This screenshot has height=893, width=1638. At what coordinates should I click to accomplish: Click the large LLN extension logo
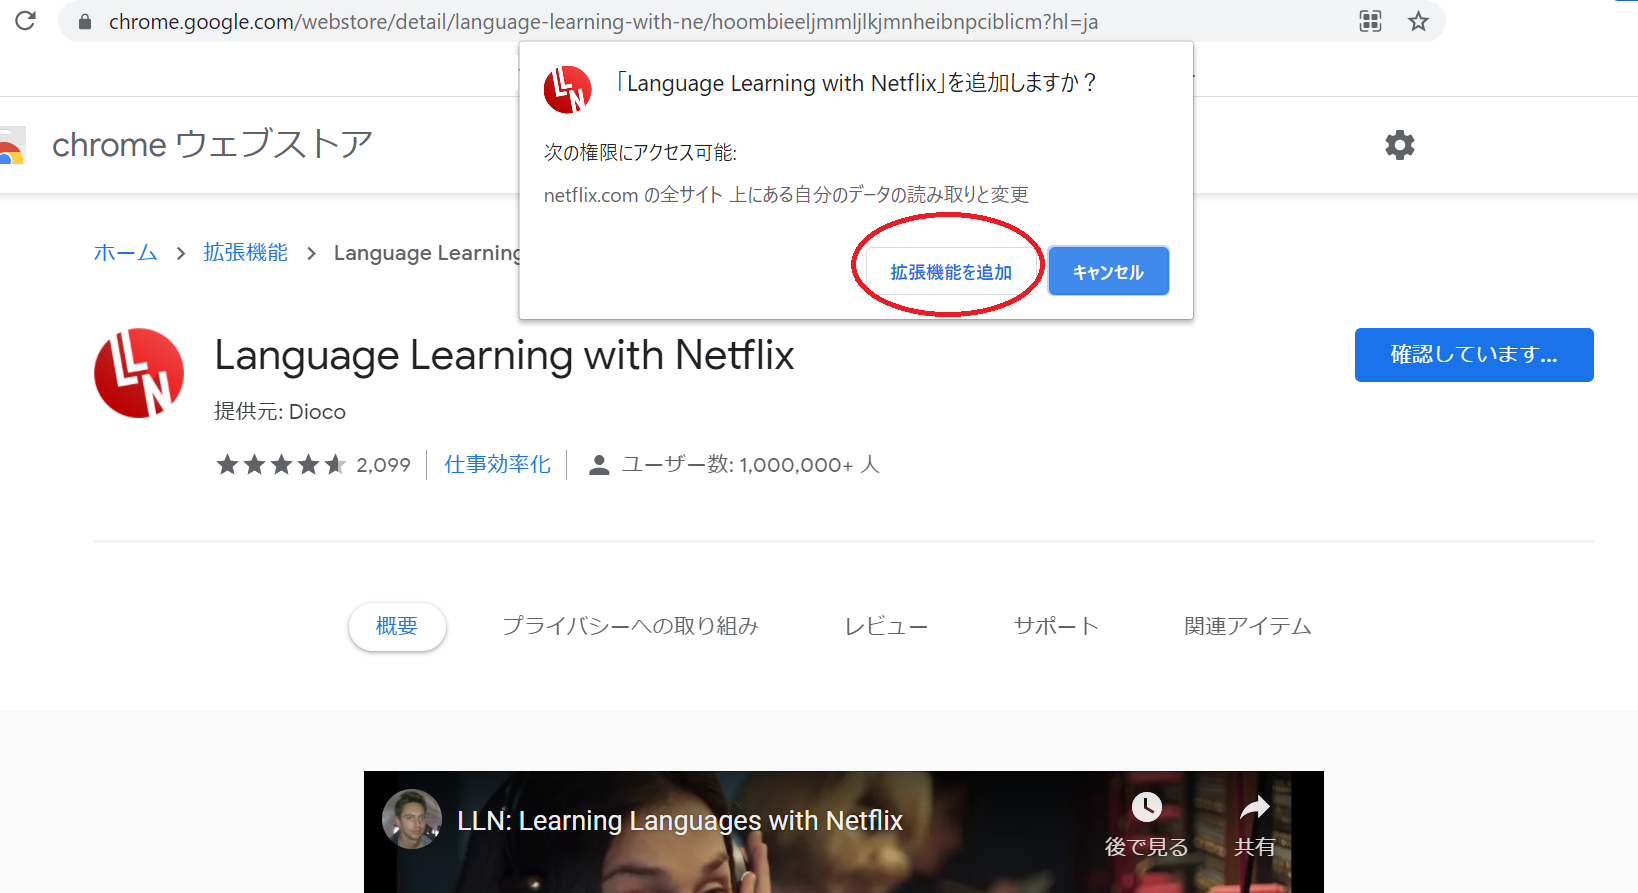coord(139,373)
